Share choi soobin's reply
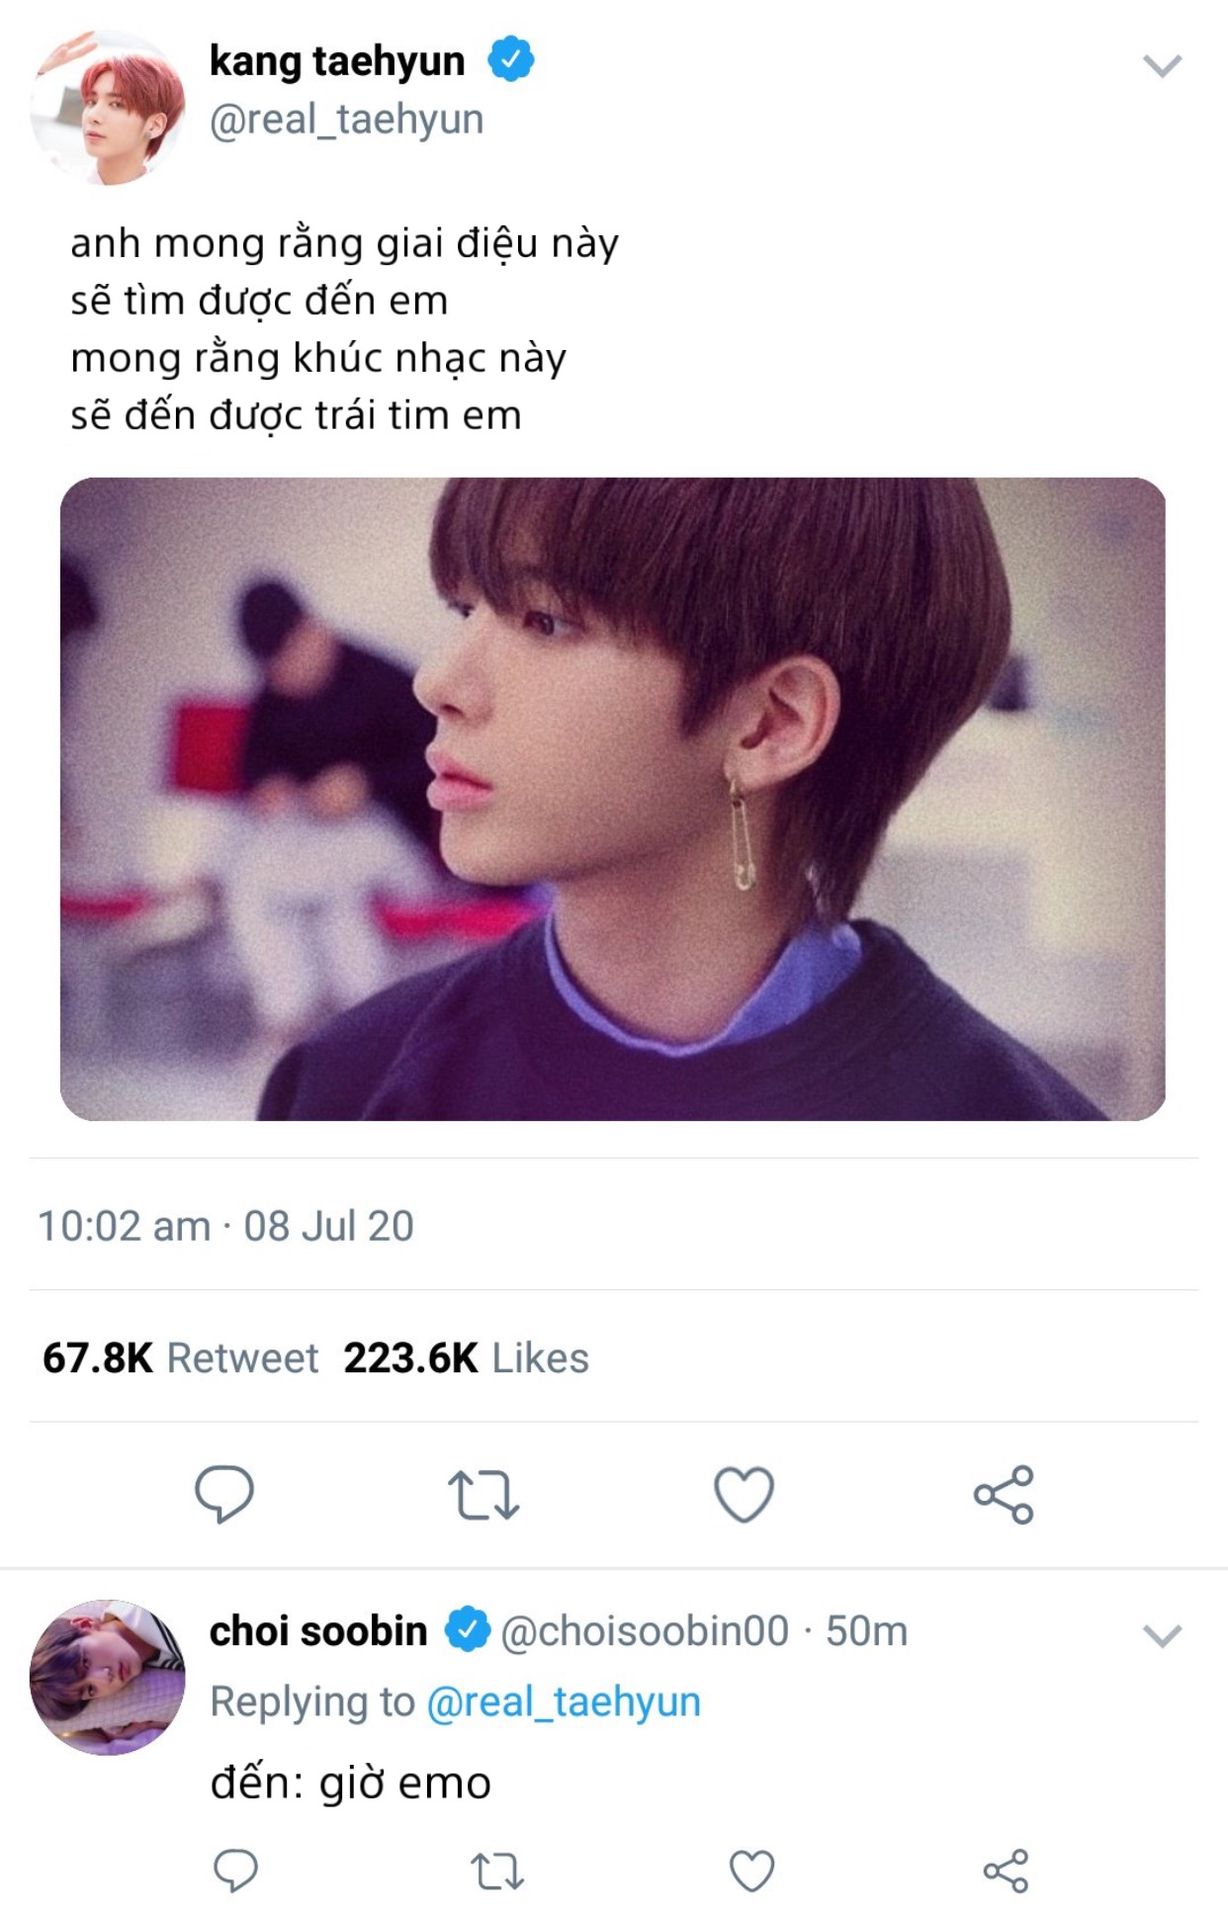1228x1920 pixels. pos(1006,1870)
